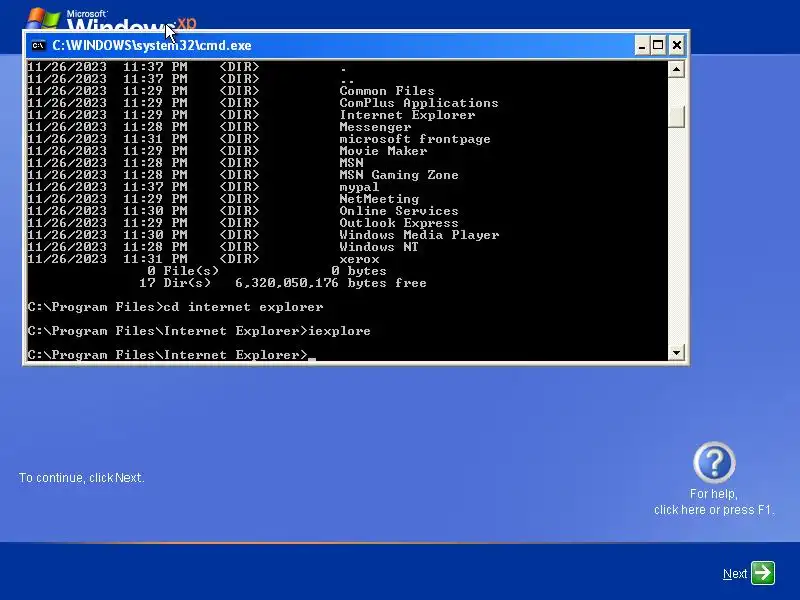The height and width of the screenshot is (600, 800).
Task: Click the green Next arrow icon
Action: [x=763, y=573]
